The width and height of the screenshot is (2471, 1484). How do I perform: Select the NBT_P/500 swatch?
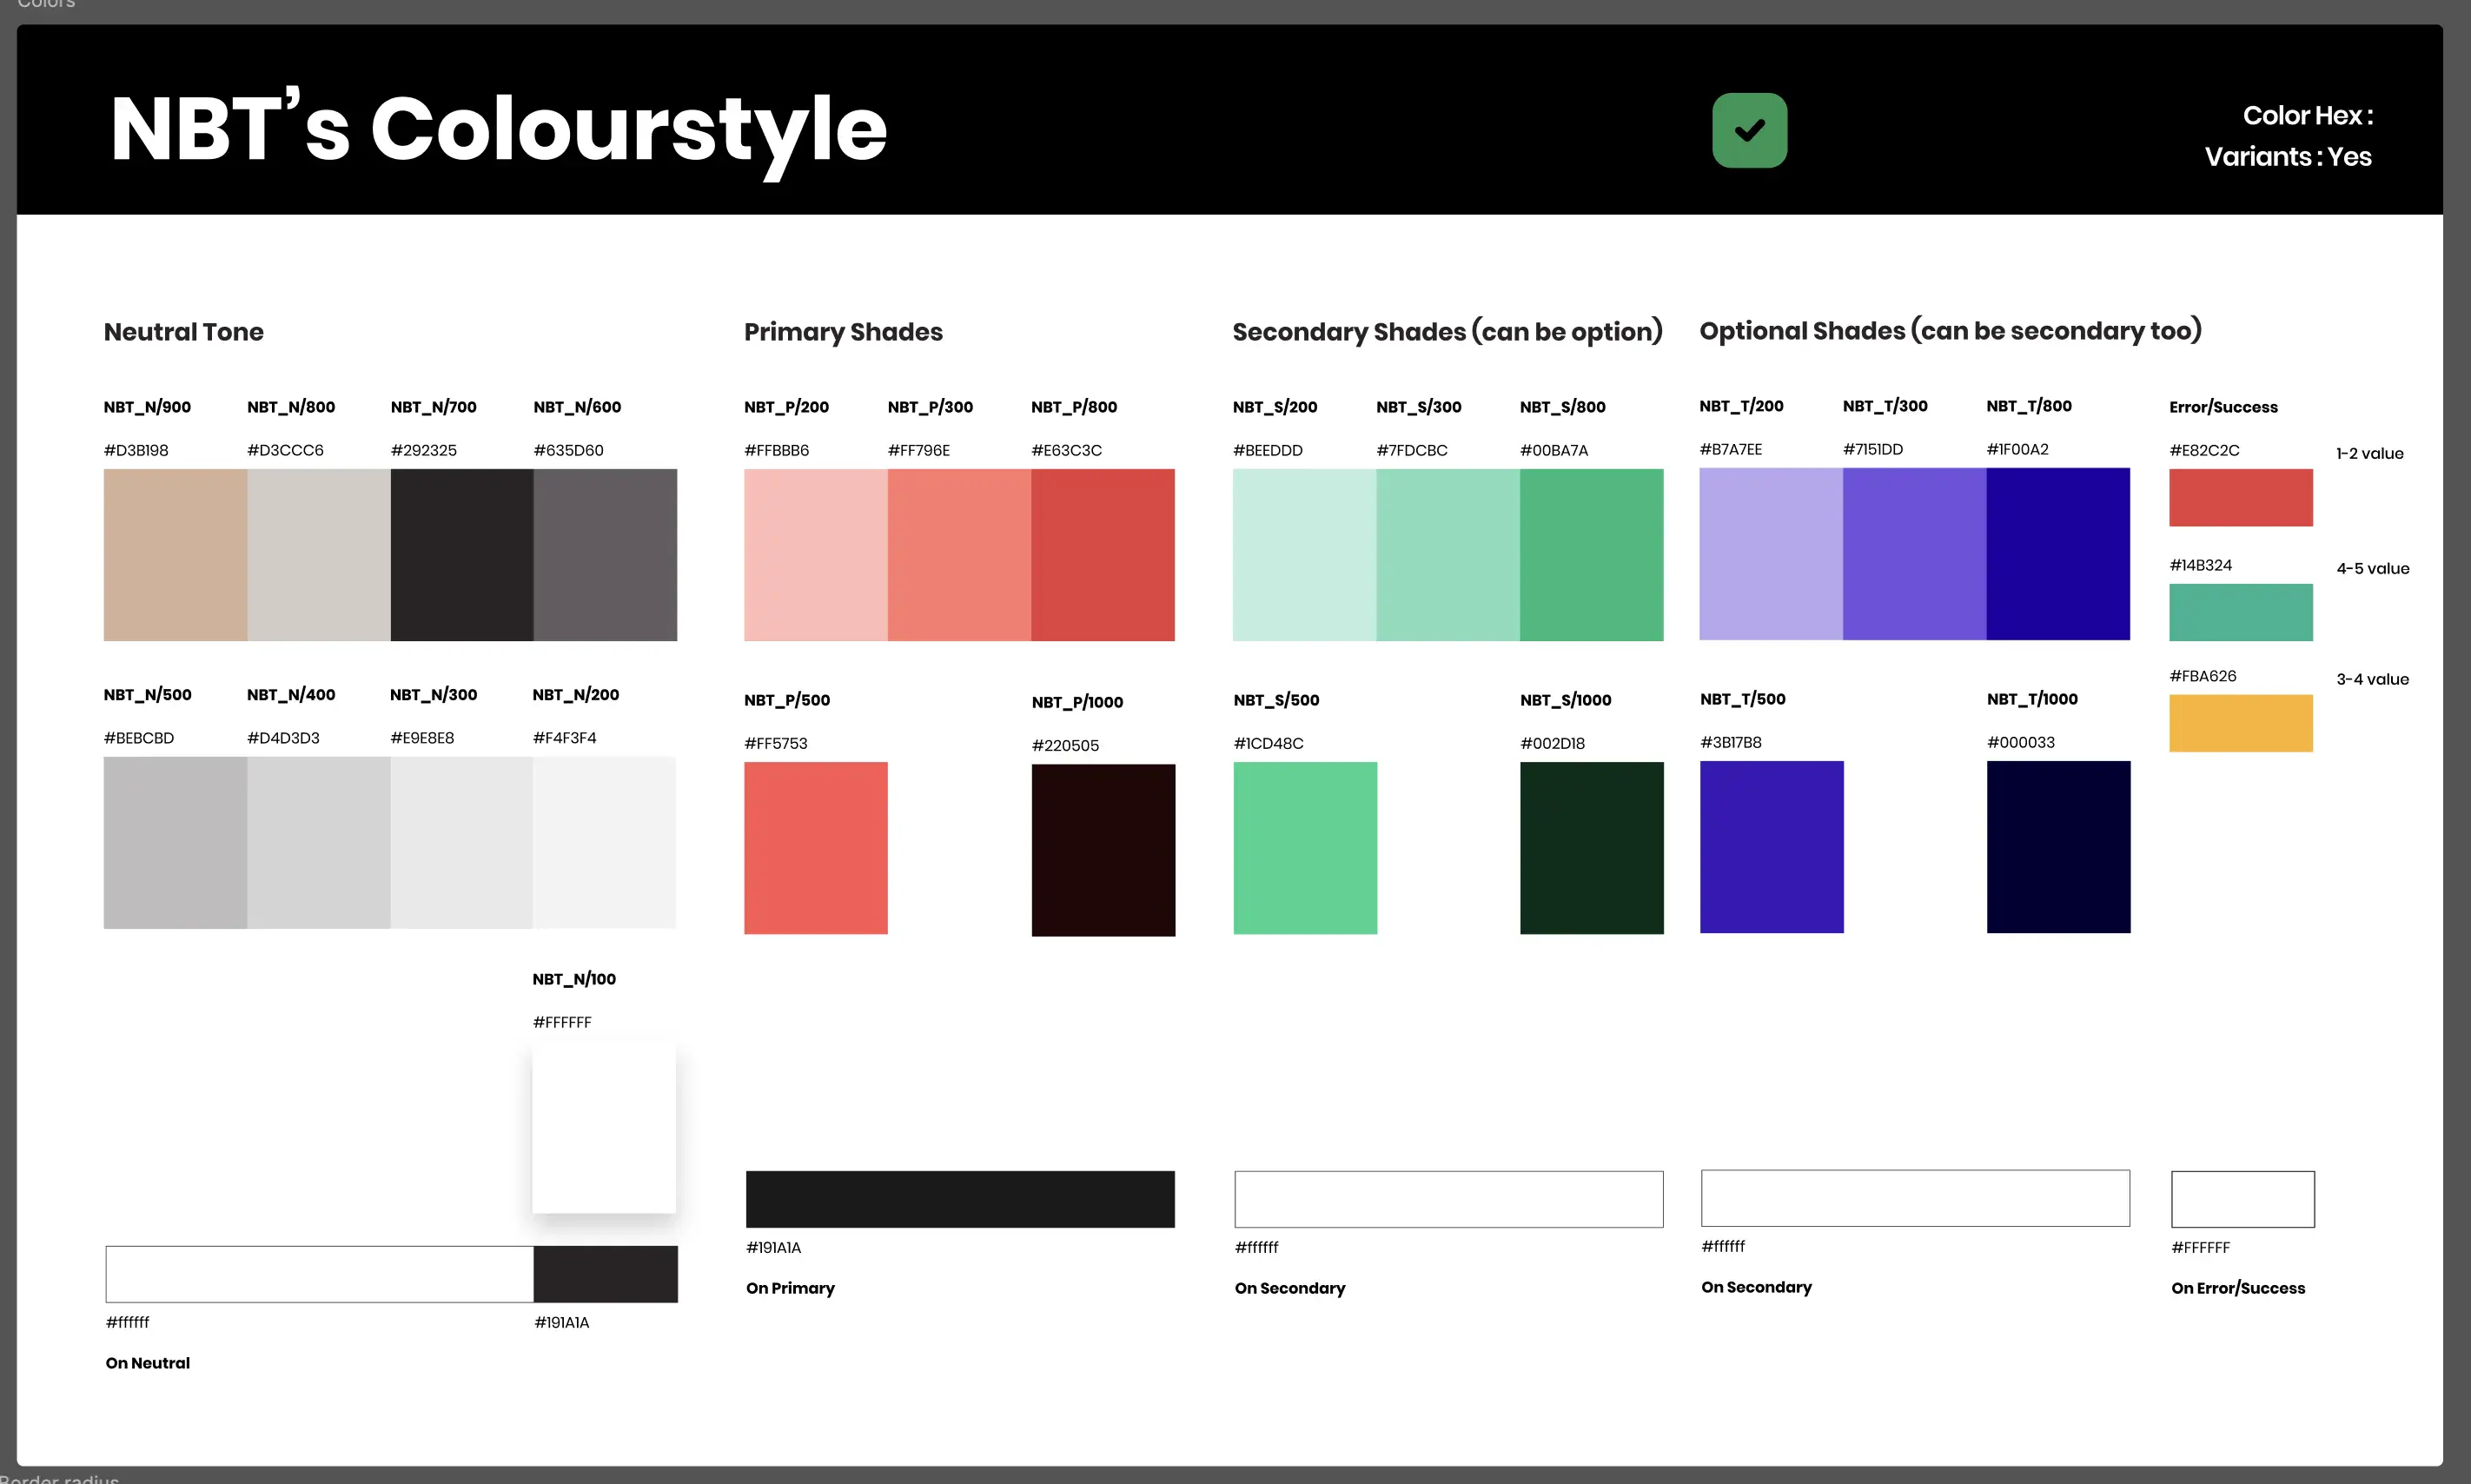816,848
